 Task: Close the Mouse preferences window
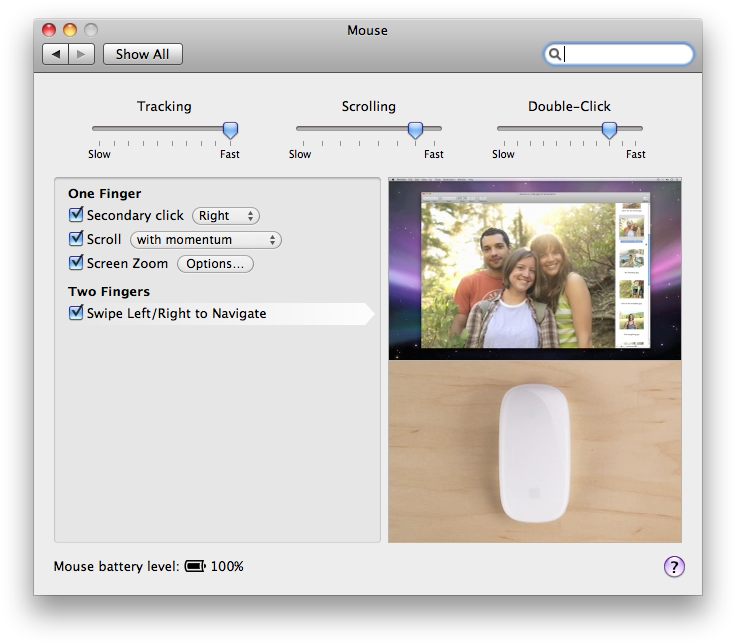coord(49,30)
